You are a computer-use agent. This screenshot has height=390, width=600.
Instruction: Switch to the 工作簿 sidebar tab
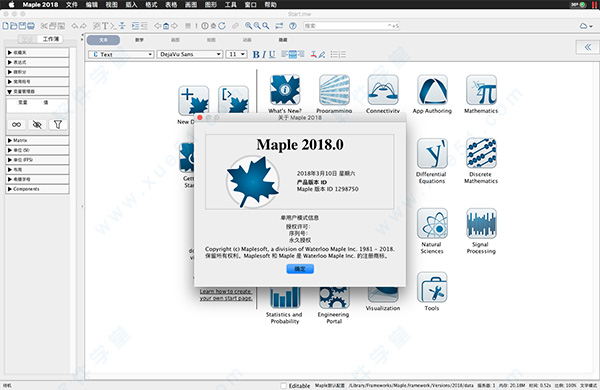pyautogui.click(x=51, y=39)
